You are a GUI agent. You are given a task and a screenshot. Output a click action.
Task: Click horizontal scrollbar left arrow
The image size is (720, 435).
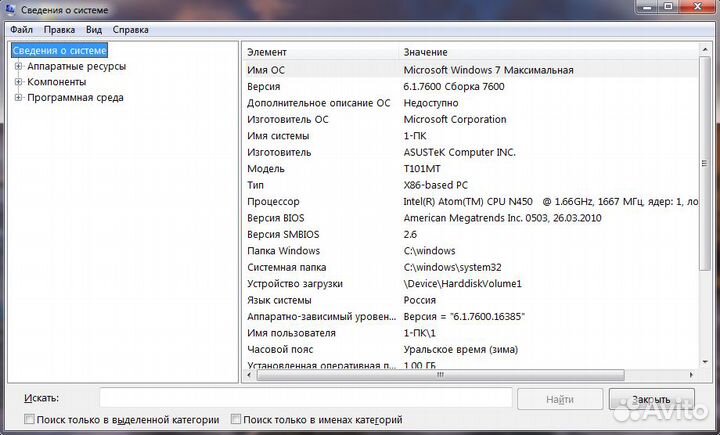point(249,375)
